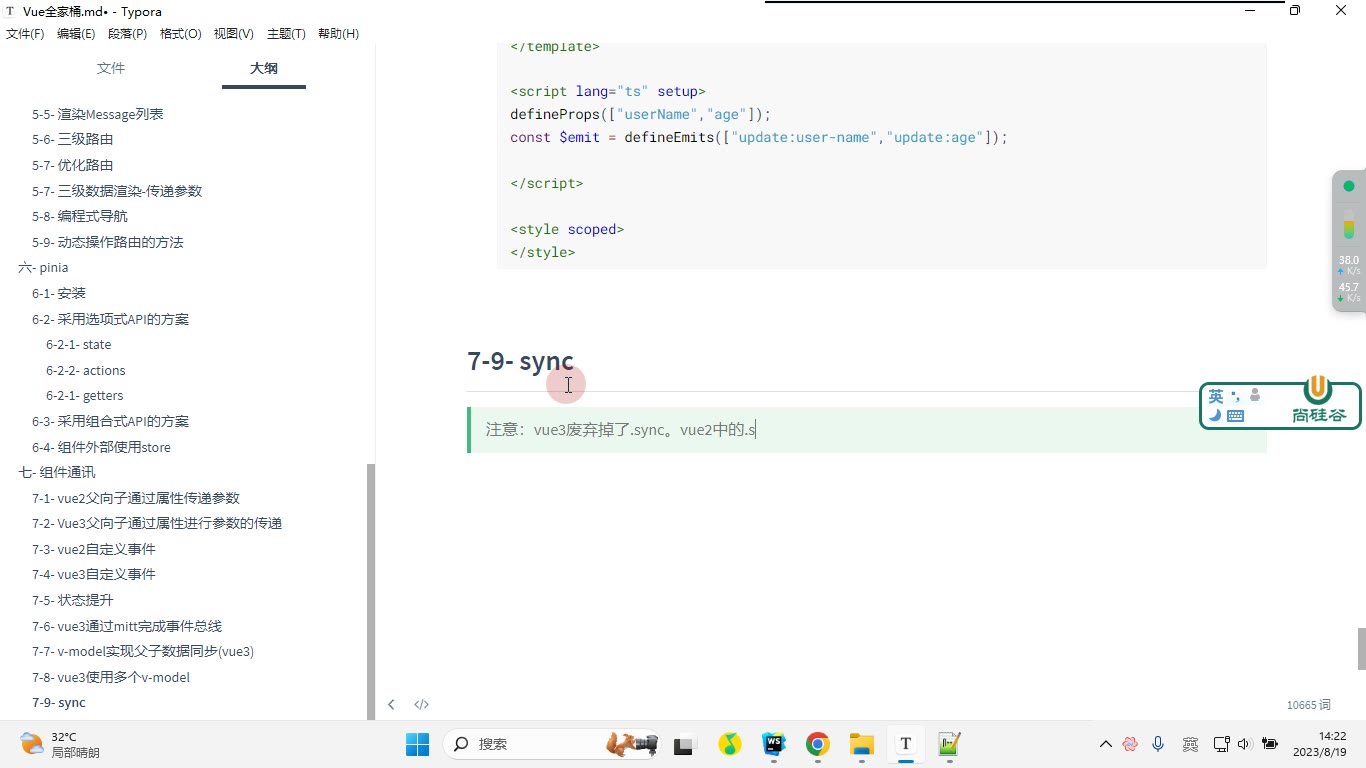This screenshot has width=1366, height=768.
Task: Select the Typora icon on the taskbar
Action: (906, 744)
